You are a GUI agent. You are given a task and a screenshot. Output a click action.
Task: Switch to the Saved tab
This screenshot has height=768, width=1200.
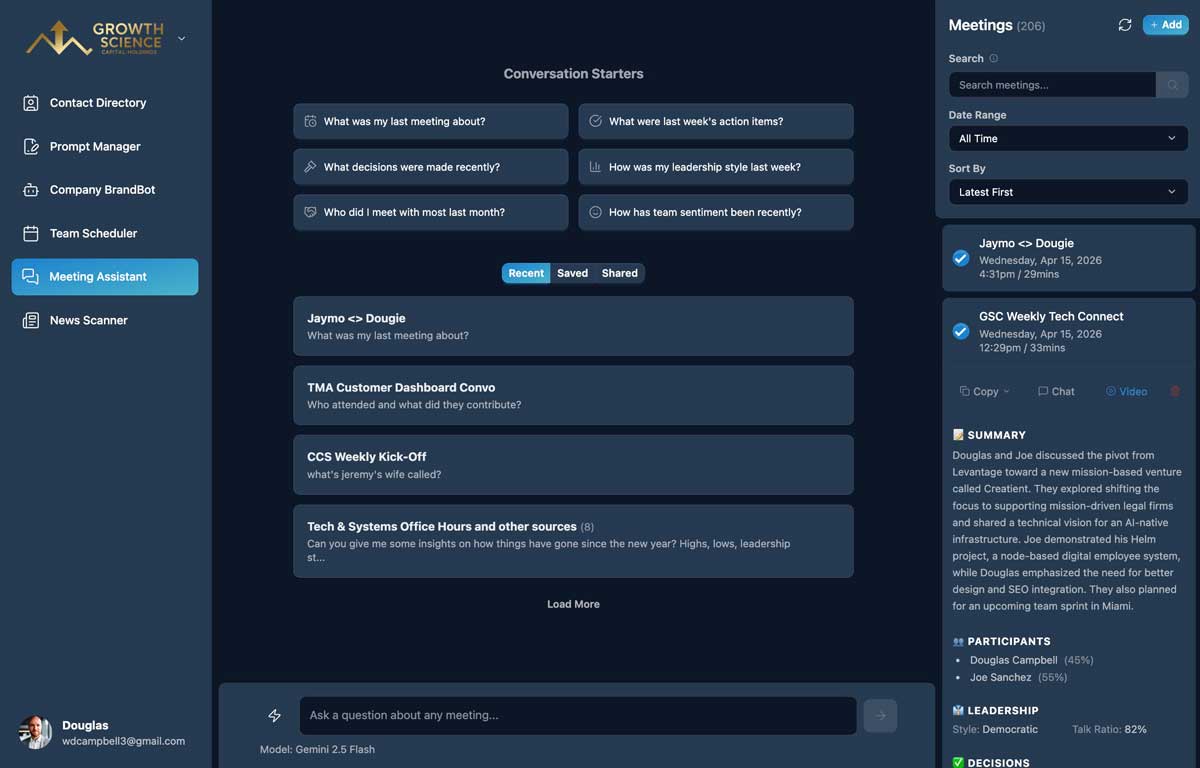(x=572, y=273)
